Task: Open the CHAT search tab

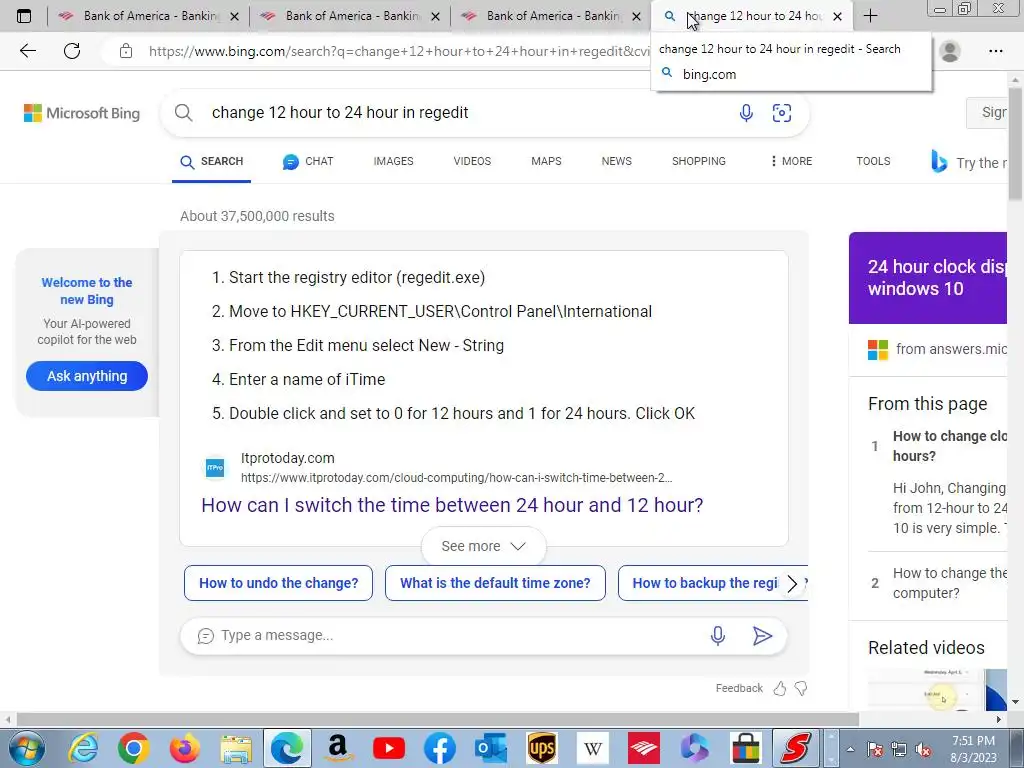Action: [308, 161]
